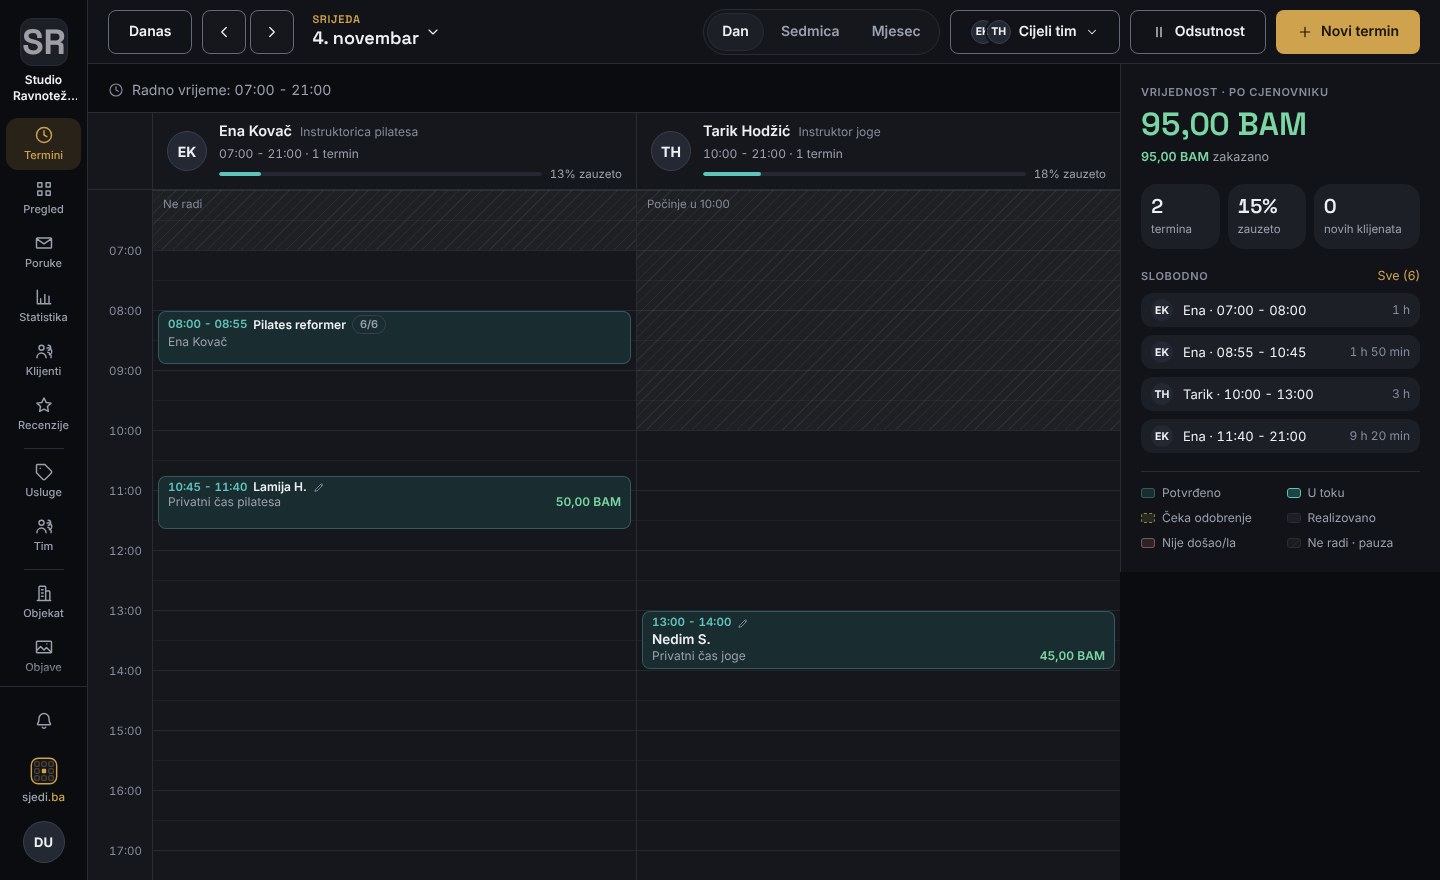The height and width of the screenshot is (880, 1440).
Task: Open Poruke messages icon
Action: [43, 243]
